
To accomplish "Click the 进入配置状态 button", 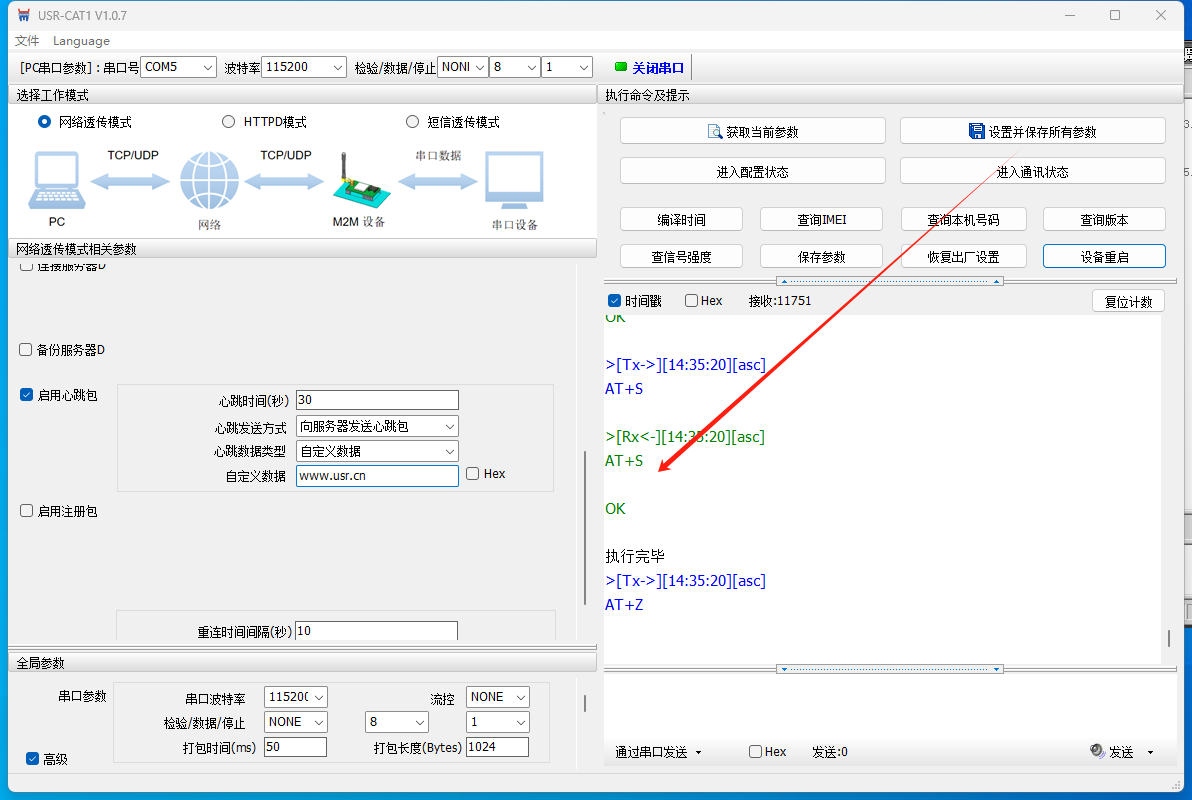I will (752, 171).
